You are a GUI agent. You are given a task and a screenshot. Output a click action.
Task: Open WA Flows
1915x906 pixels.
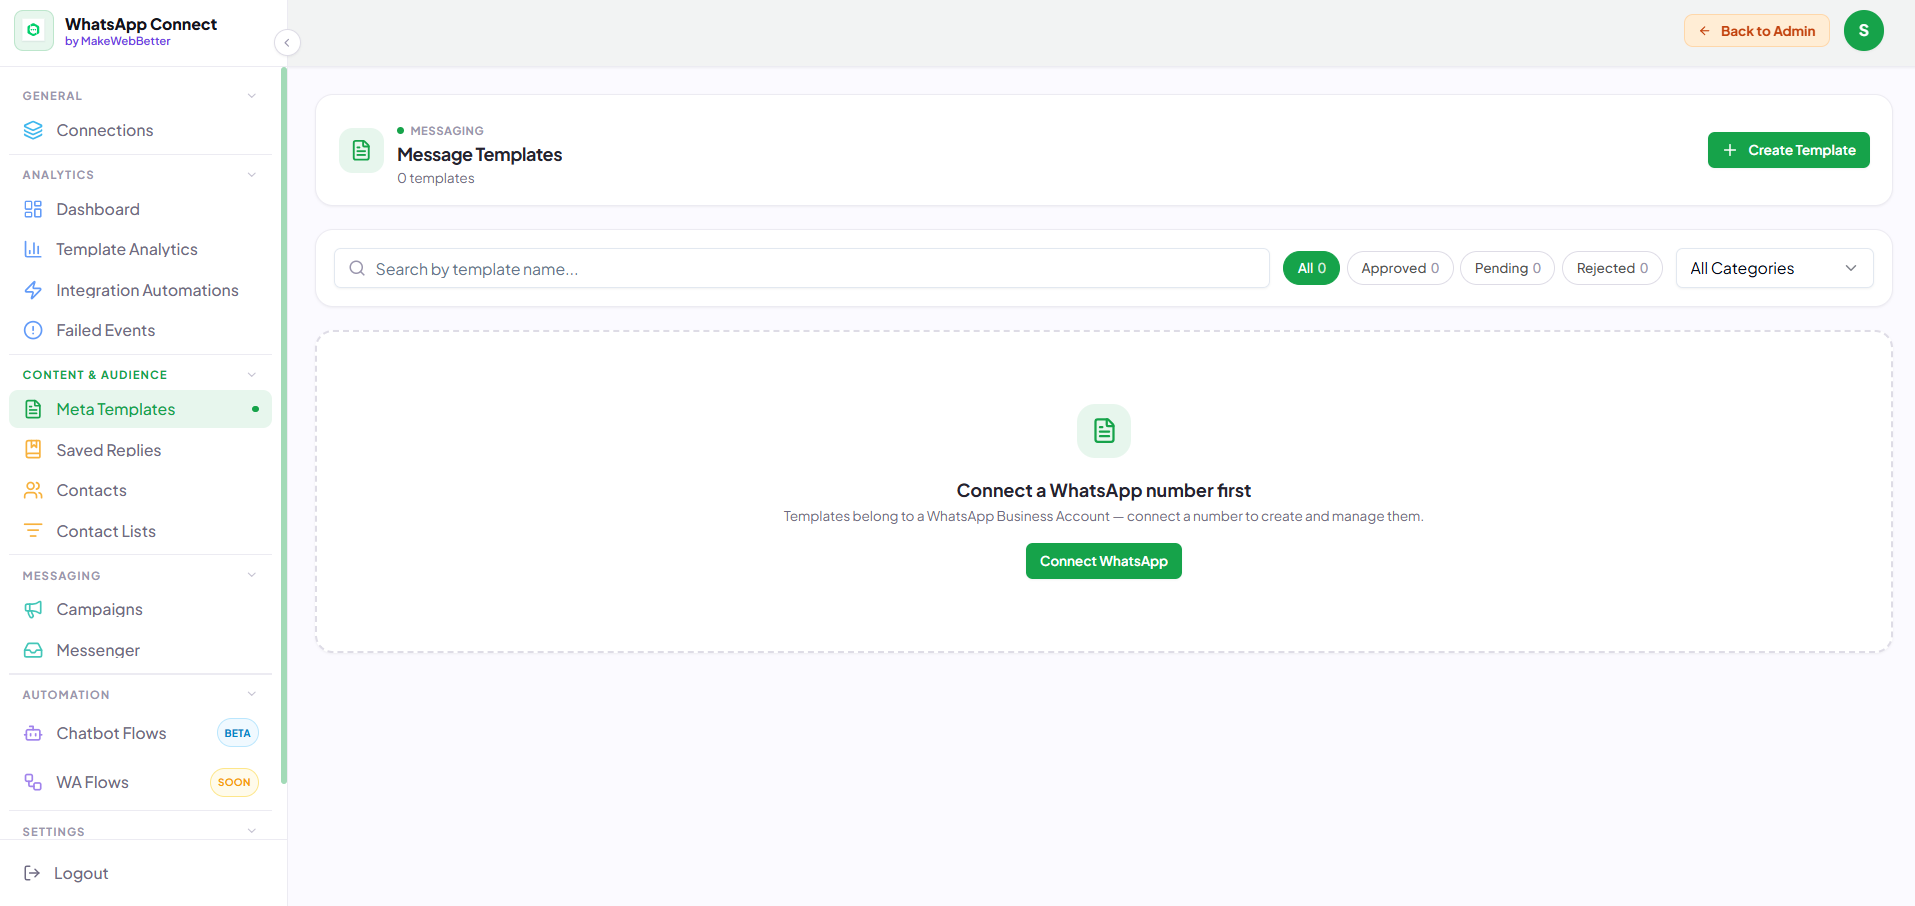[140, 782]
